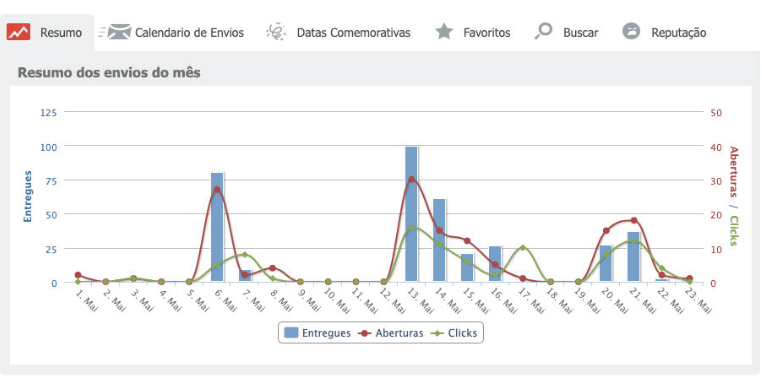Open the Resumo tab
This screenshot has height=377, width=762.
(x=47, y=33)
